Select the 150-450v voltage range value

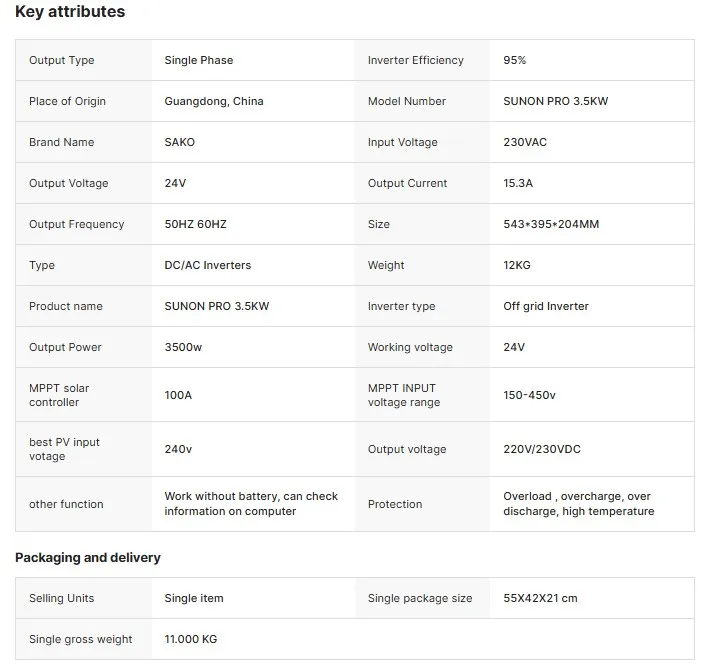tap(529, 395)
